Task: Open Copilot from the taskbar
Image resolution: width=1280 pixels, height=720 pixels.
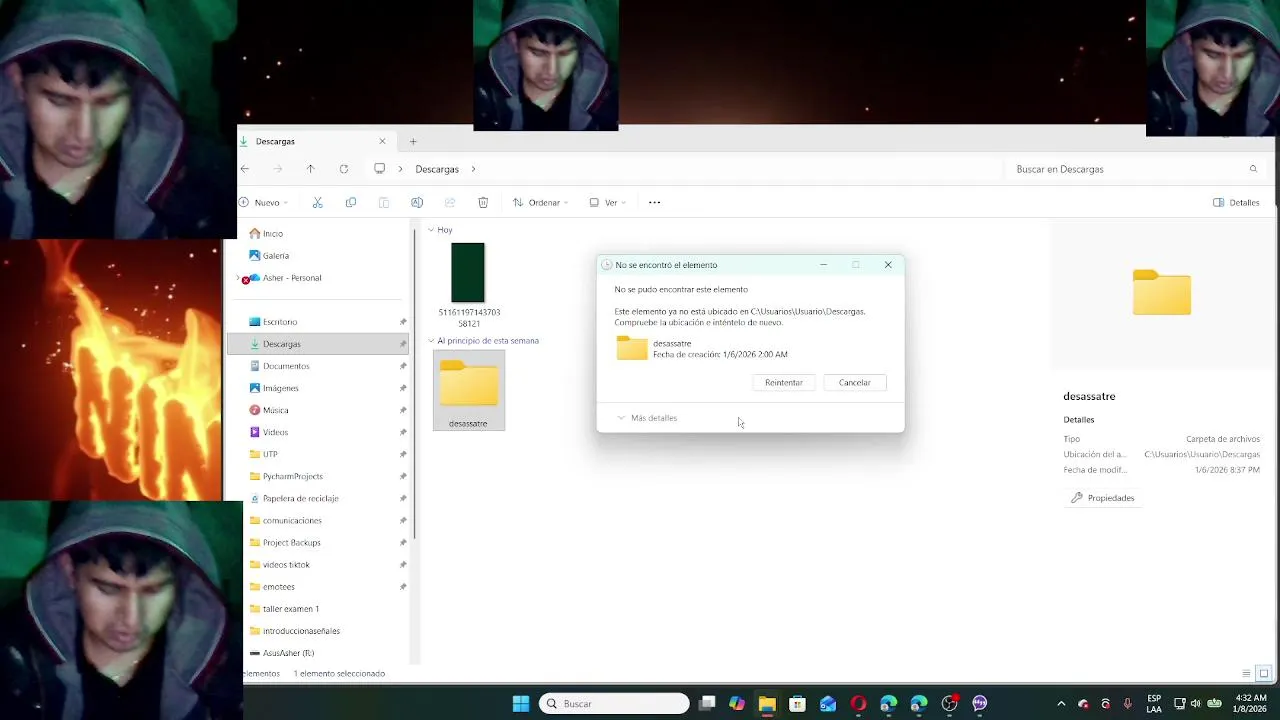Action: click(737, 703)
